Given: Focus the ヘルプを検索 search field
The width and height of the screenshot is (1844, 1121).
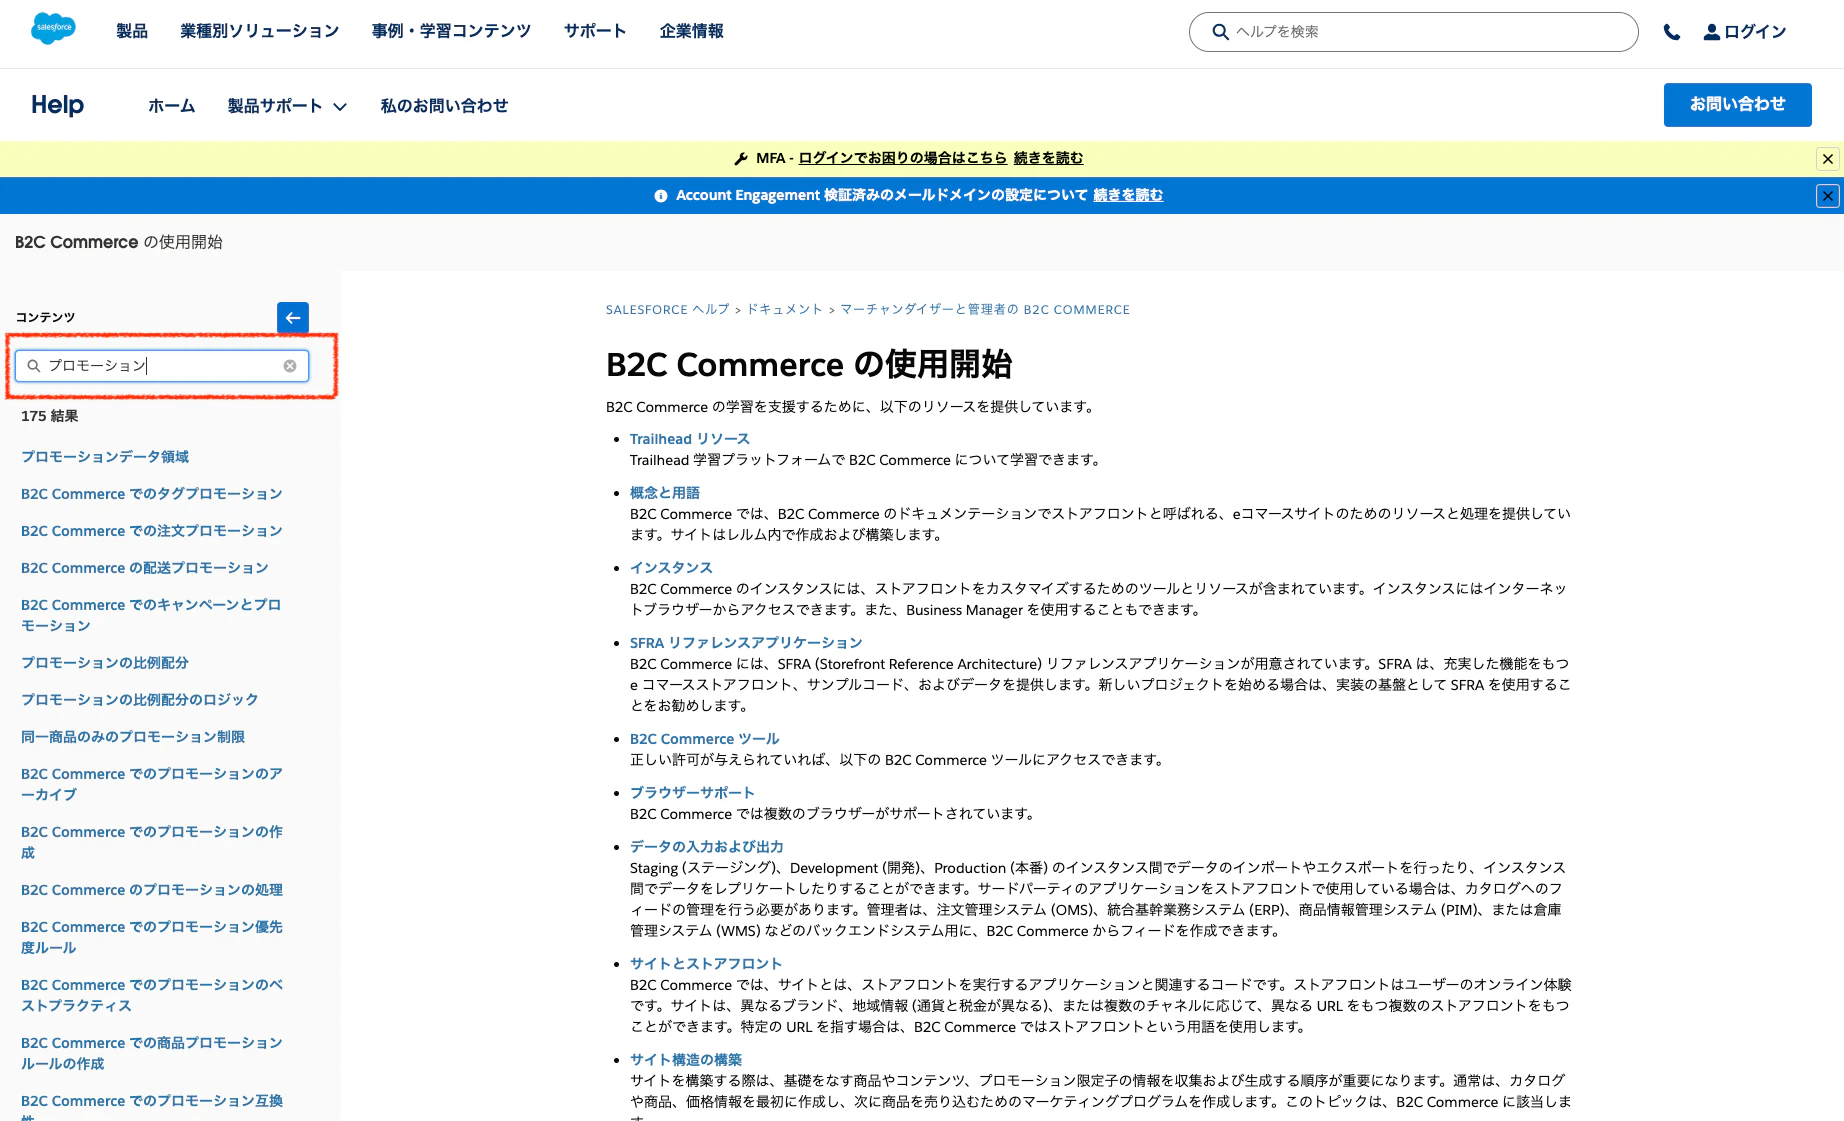Looking at the screenshot, I should click(x=1413, y=32).
